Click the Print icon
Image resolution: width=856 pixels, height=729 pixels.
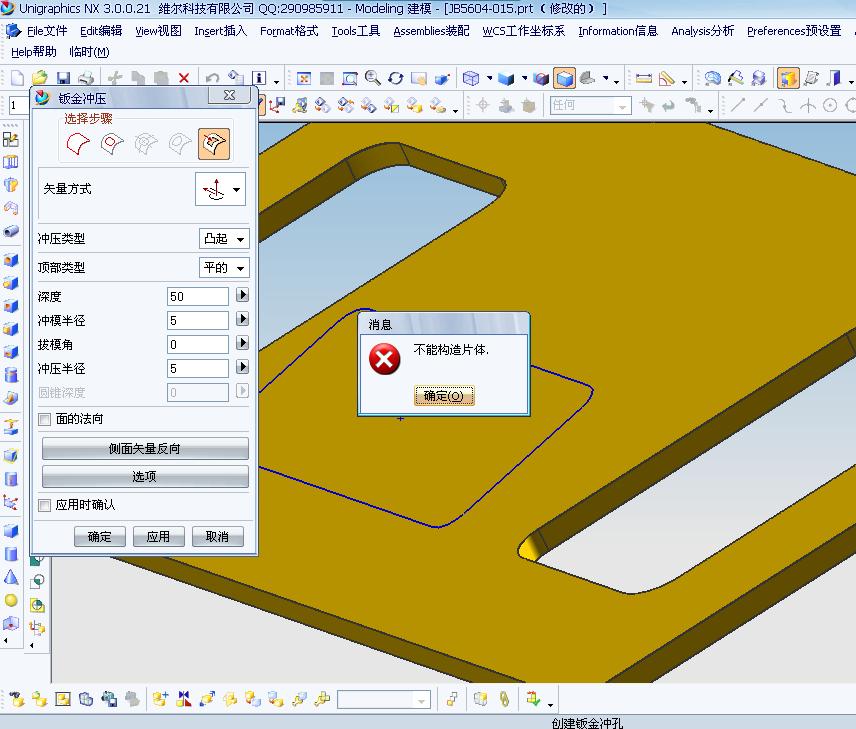click(86, 78)
